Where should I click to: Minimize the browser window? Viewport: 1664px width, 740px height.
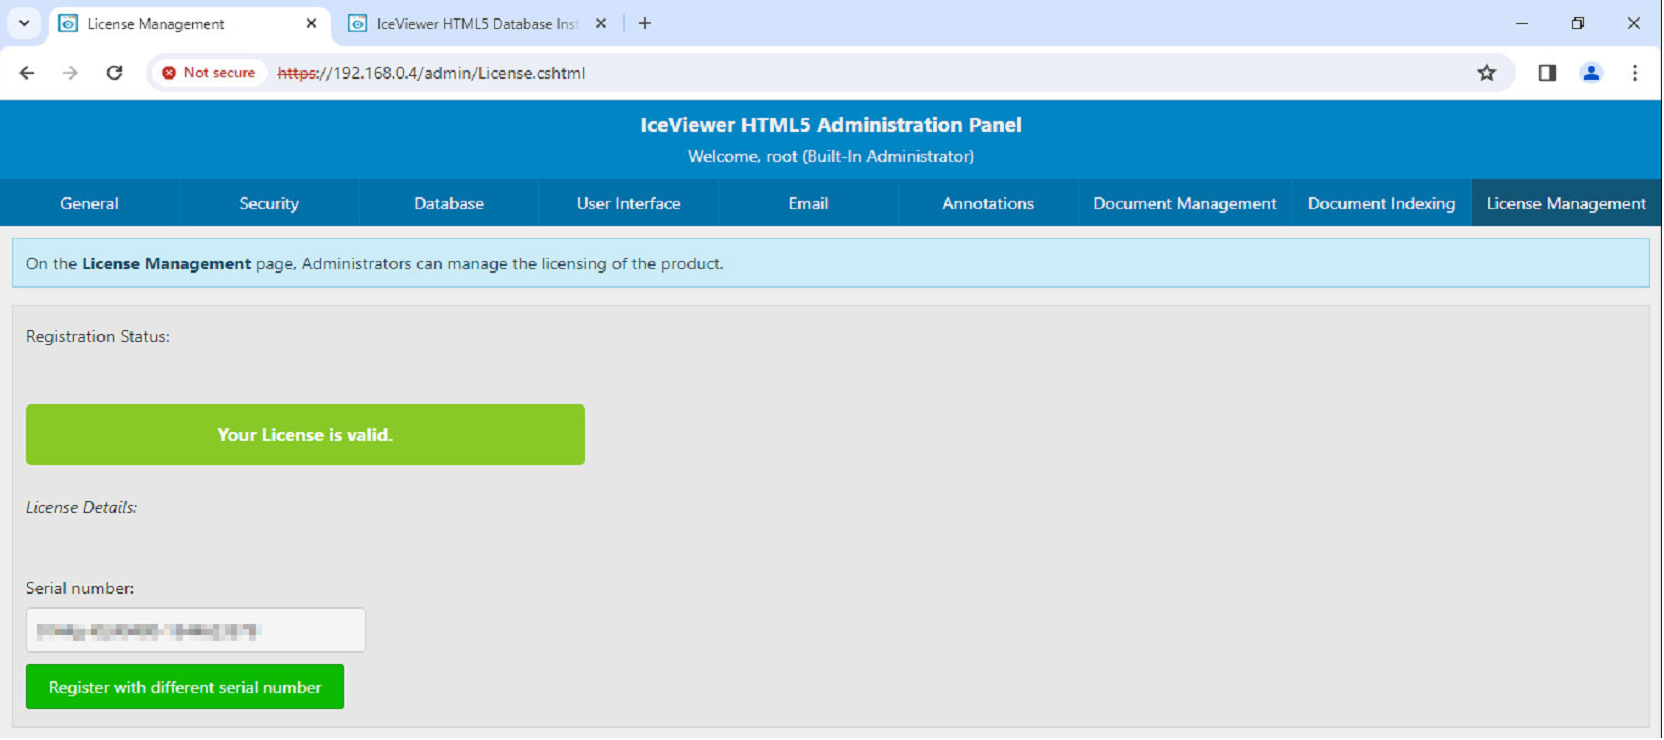click(1522, 23)
